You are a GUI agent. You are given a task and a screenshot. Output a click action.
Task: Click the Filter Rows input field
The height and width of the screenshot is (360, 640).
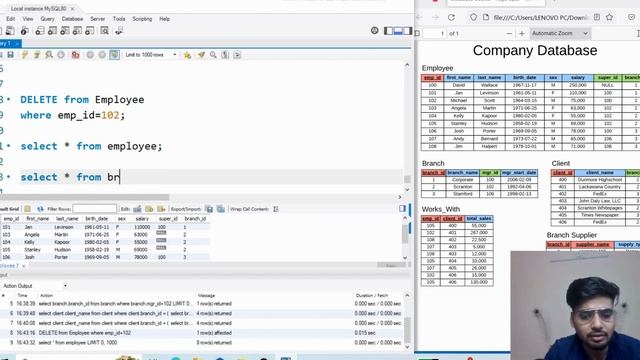pyautogui.click(x=94, y=209)
